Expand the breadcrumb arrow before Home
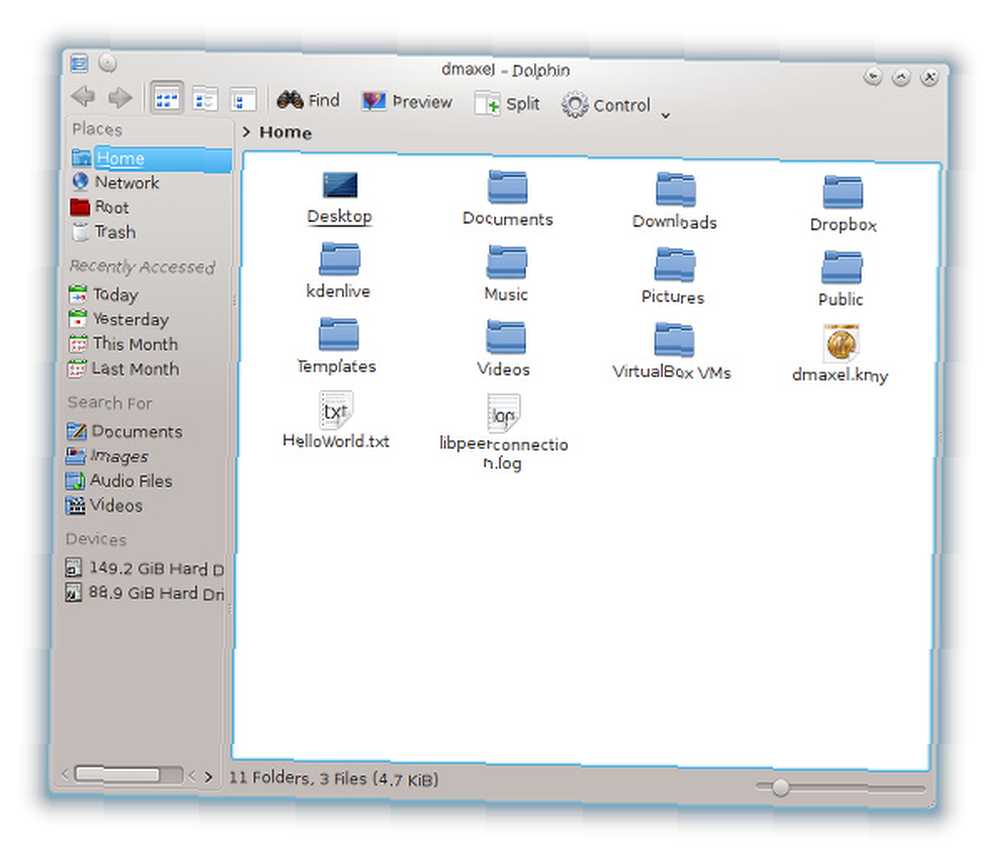Image resolution: width=1000 pixels, height=859 pixels. coord(246,132)
